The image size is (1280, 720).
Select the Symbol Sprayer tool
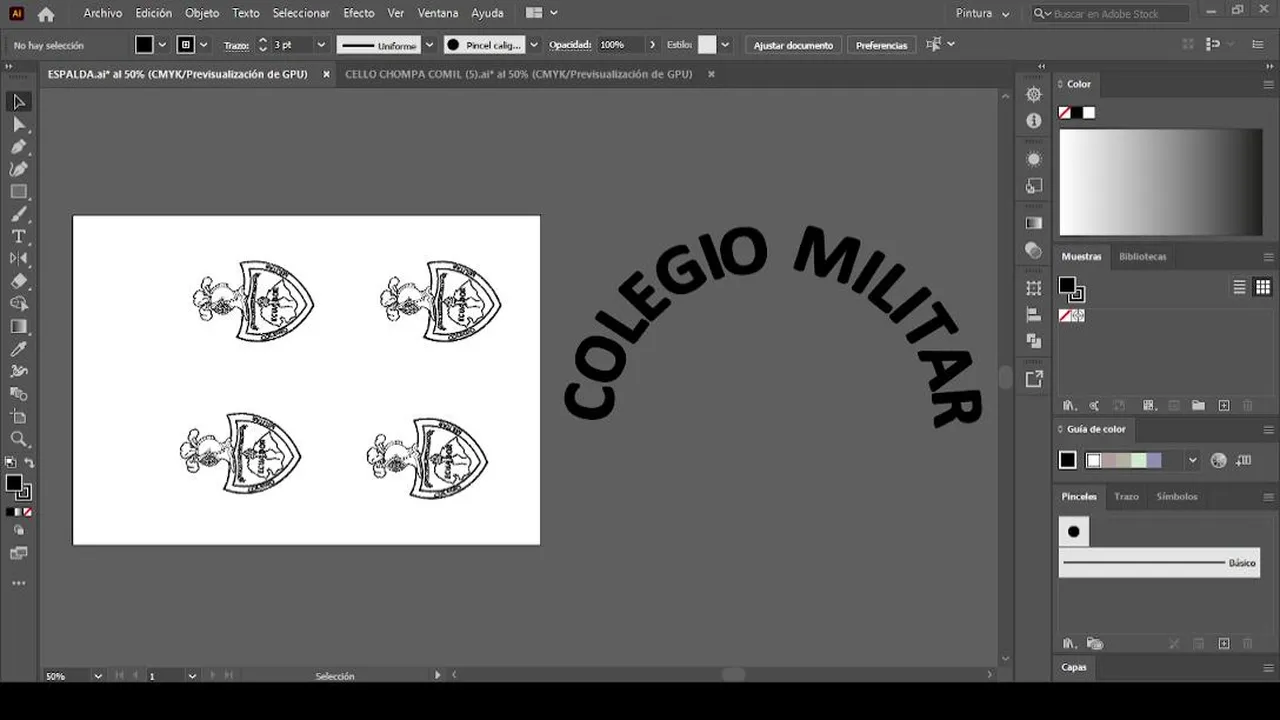pos(18,393)
